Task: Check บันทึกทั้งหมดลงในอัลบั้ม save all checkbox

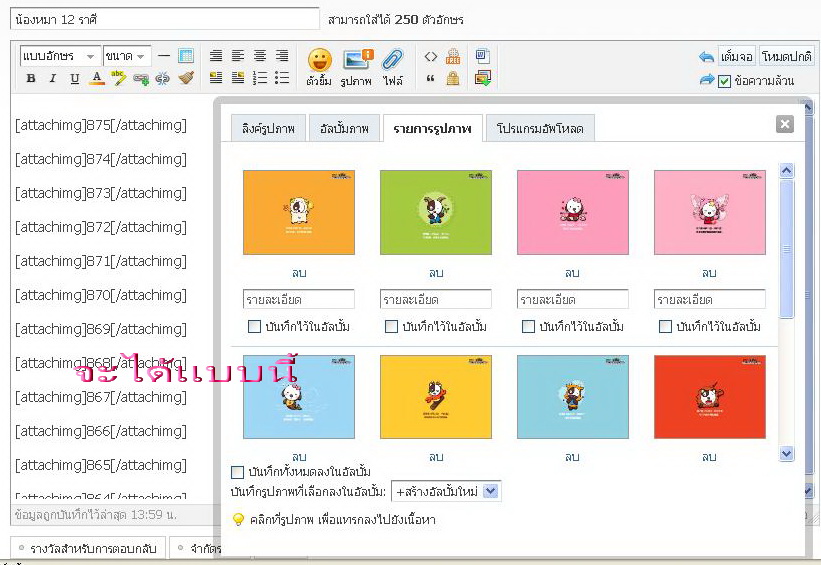Action: tap(237, 472)
